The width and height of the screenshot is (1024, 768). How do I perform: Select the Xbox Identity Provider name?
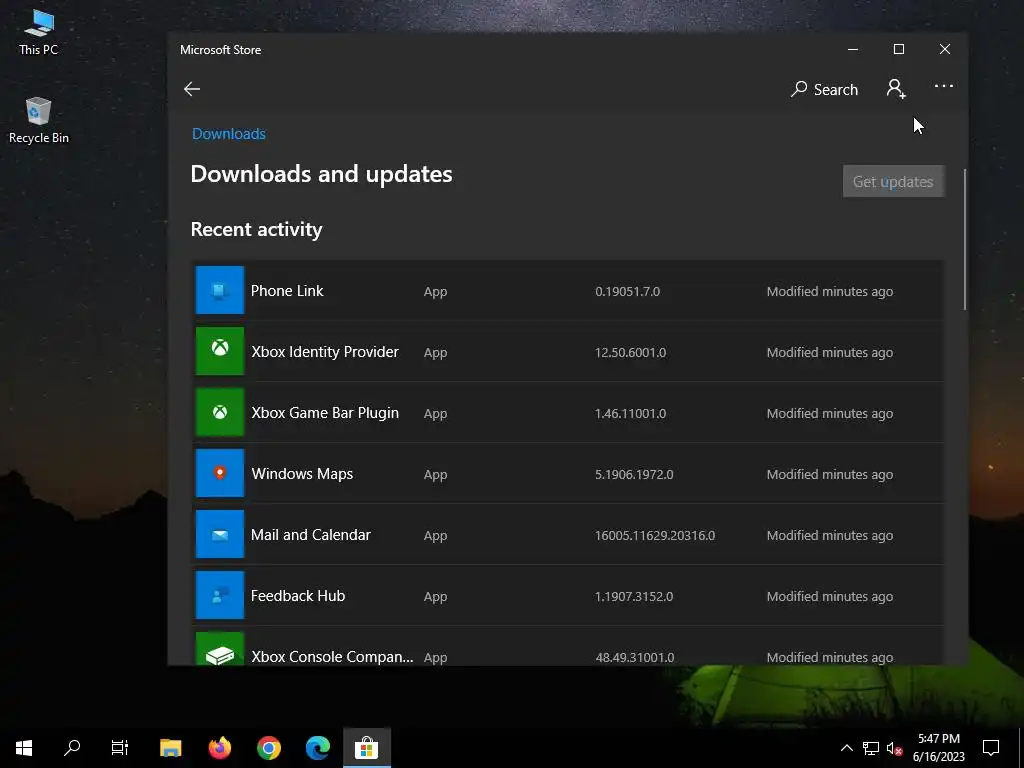tap(325, 352)
